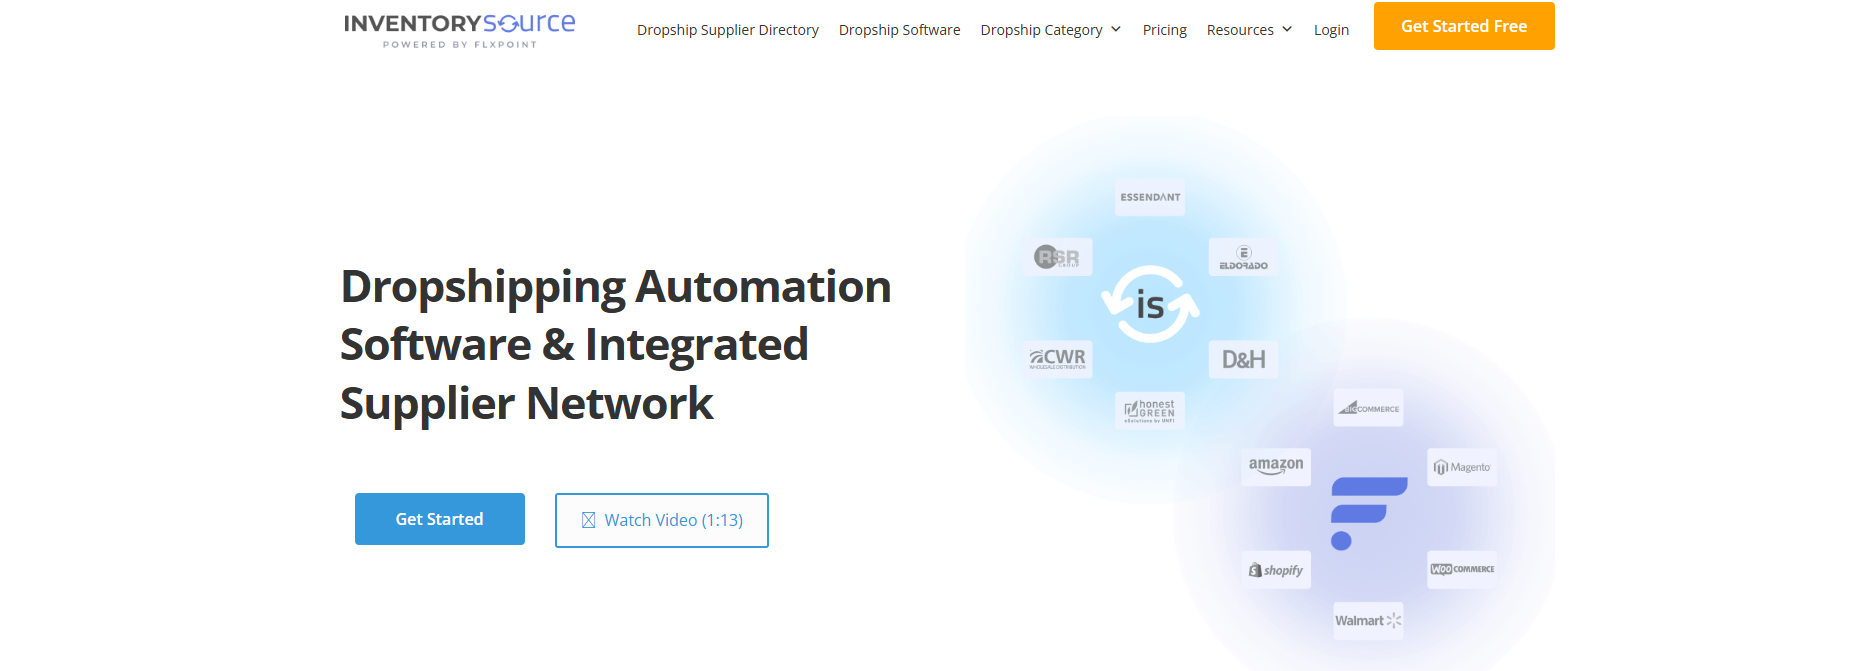
Task: Click the Honest Green supplier logo
Action: (1150, 410)
